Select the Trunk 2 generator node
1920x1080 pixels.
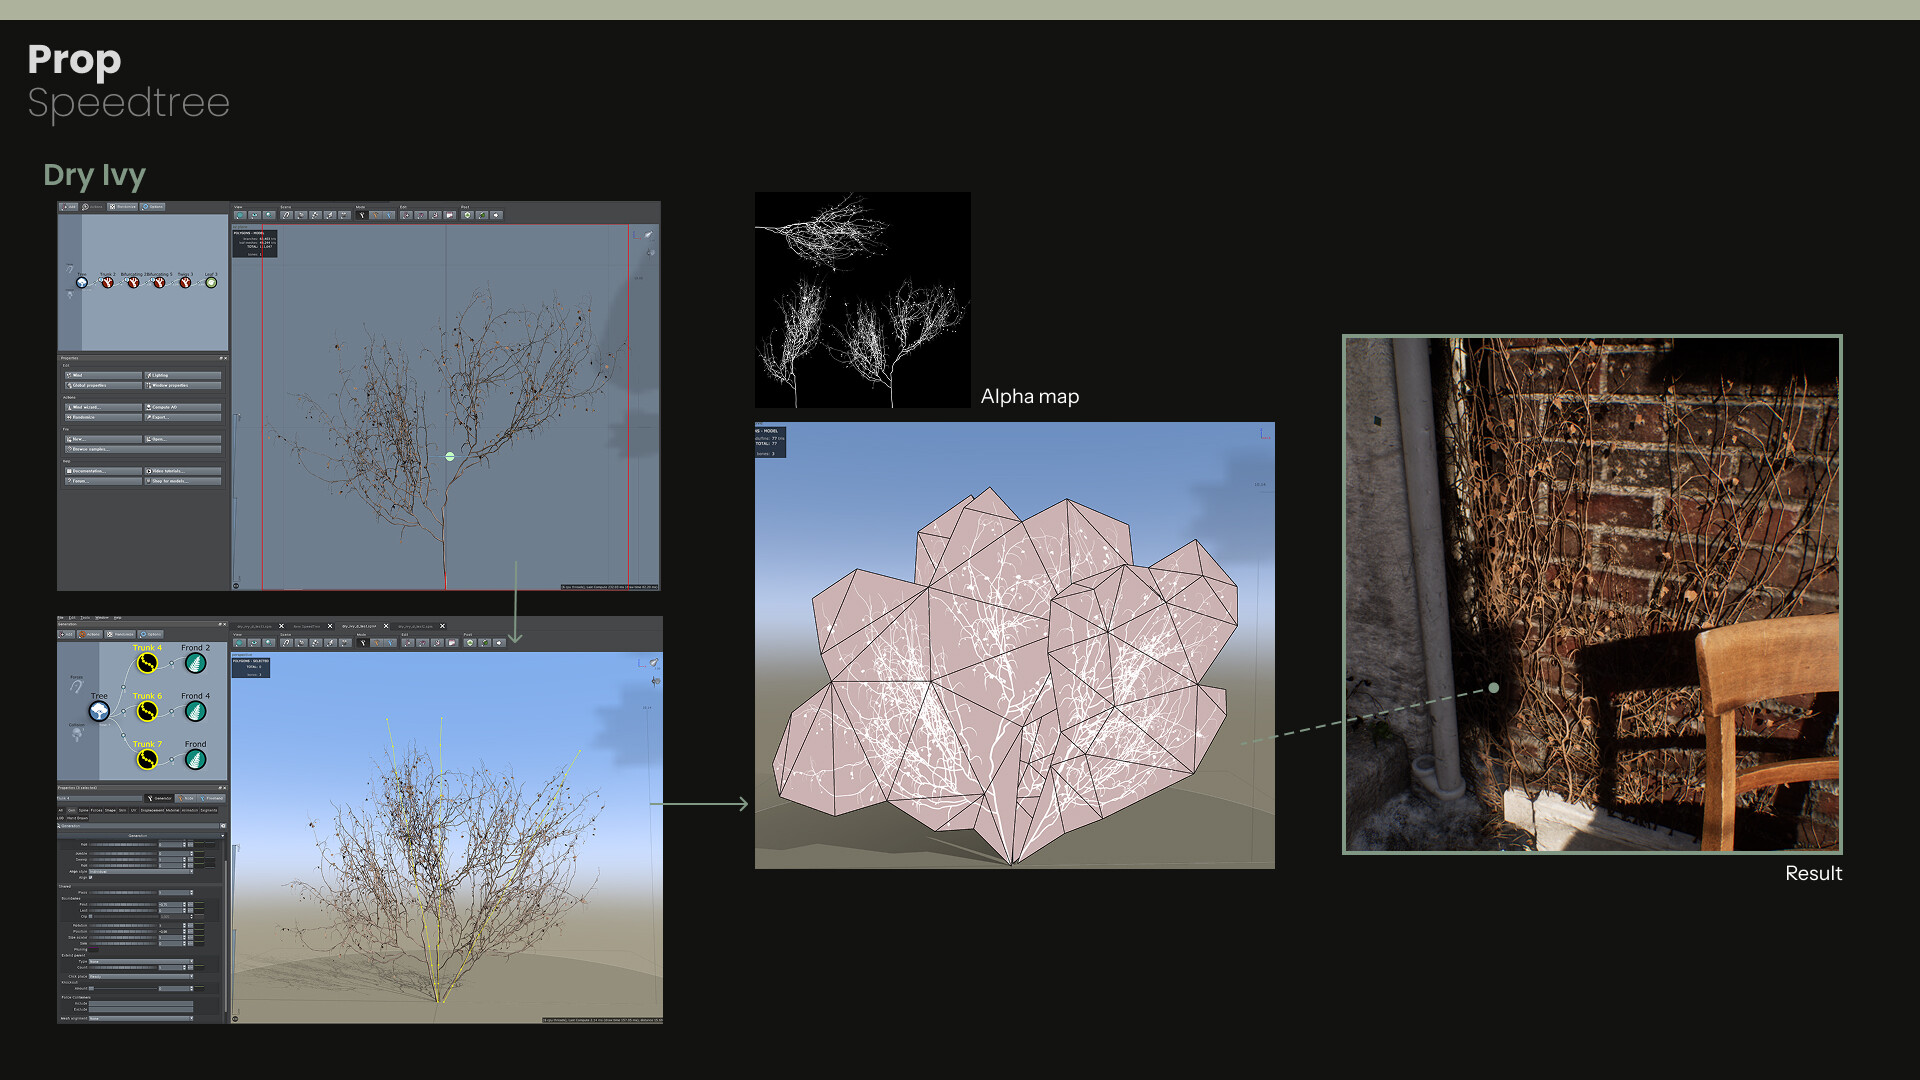[107, 283]
